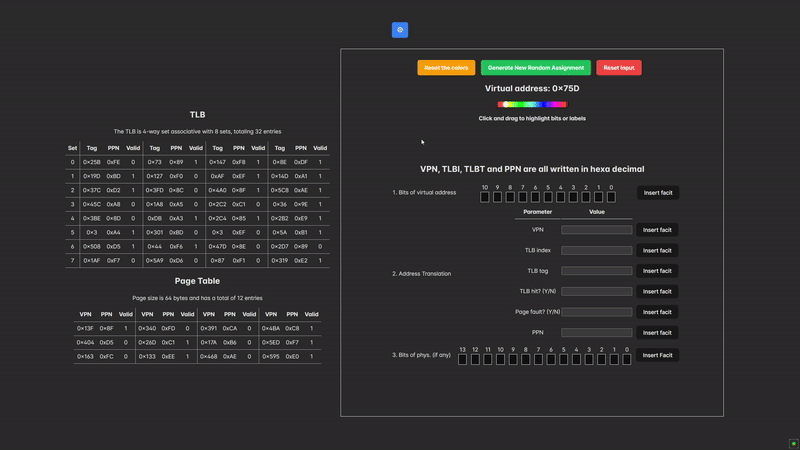Viewport: 800px width, 450px height.
Task: Click the Page Table heading
Action: pos(197,281)
